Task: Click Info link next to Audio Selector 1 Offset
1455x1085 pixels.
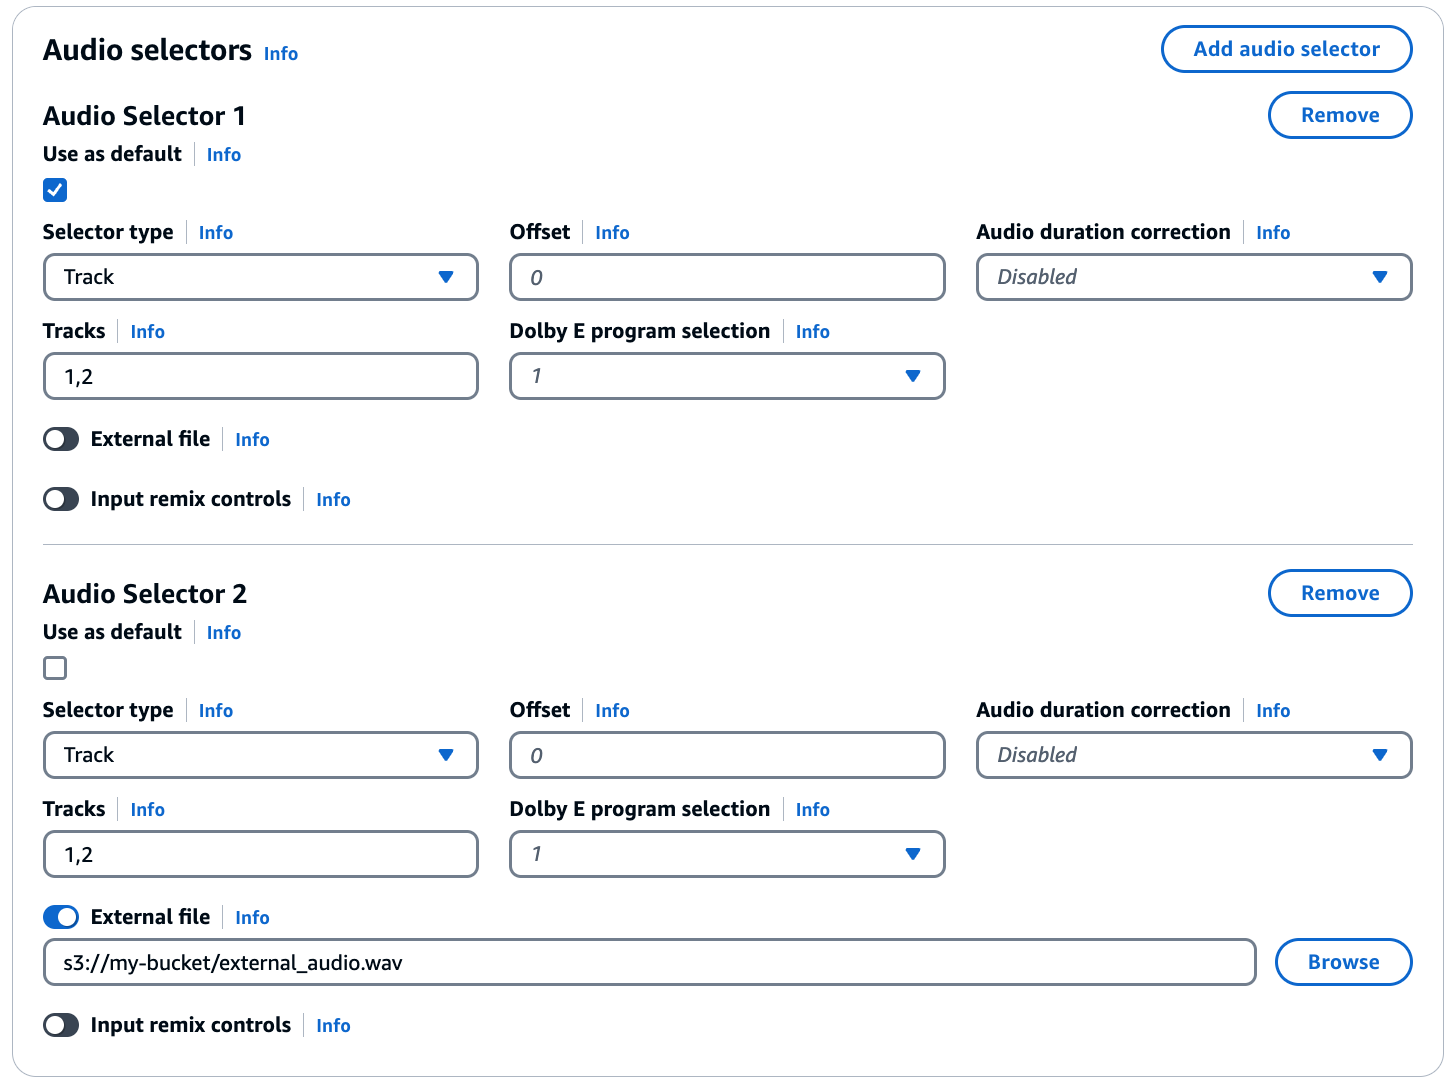Action: pos(612,233)
